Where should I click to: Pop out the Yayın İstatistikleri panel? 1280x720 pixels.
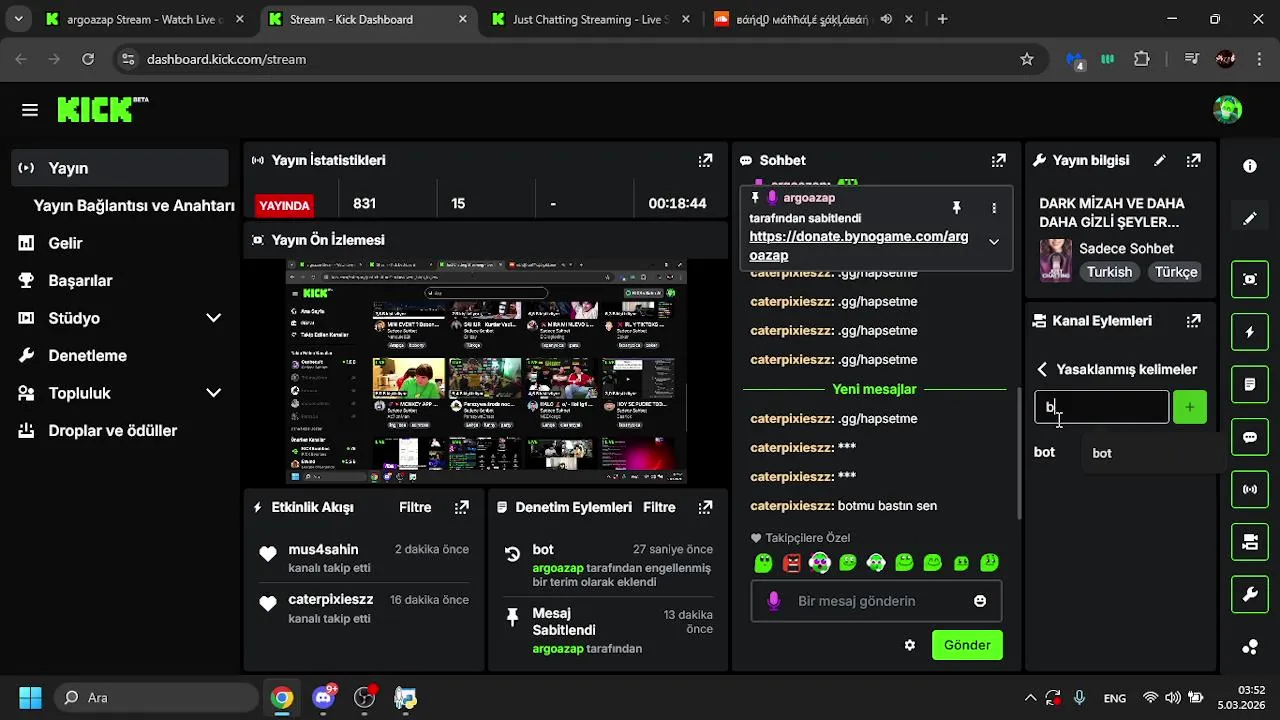tap(705, 160)
